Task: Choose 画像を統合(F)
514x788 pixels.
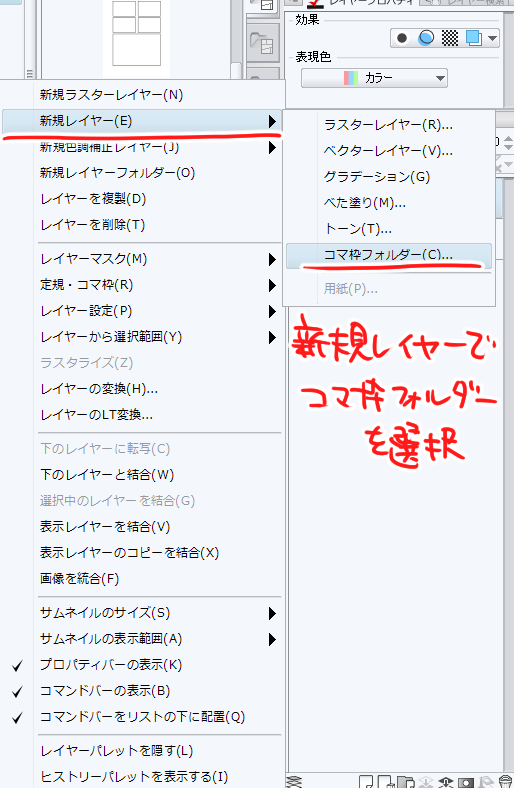Action: point(144,579)
